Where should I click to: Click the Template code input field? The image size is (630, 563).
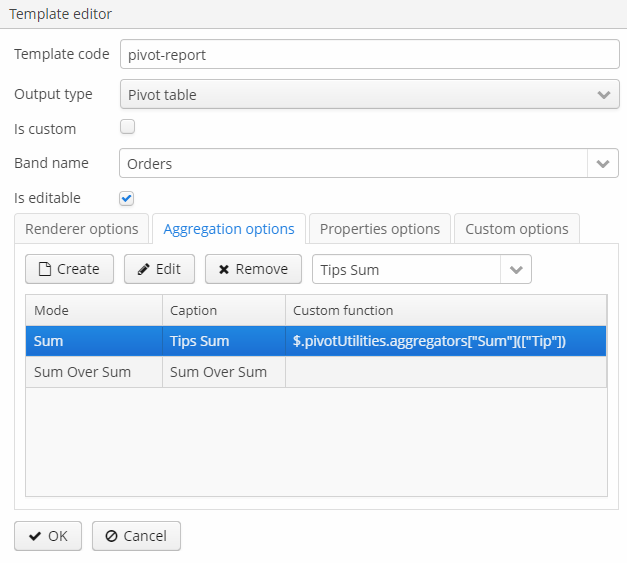[x=370, y=54]
